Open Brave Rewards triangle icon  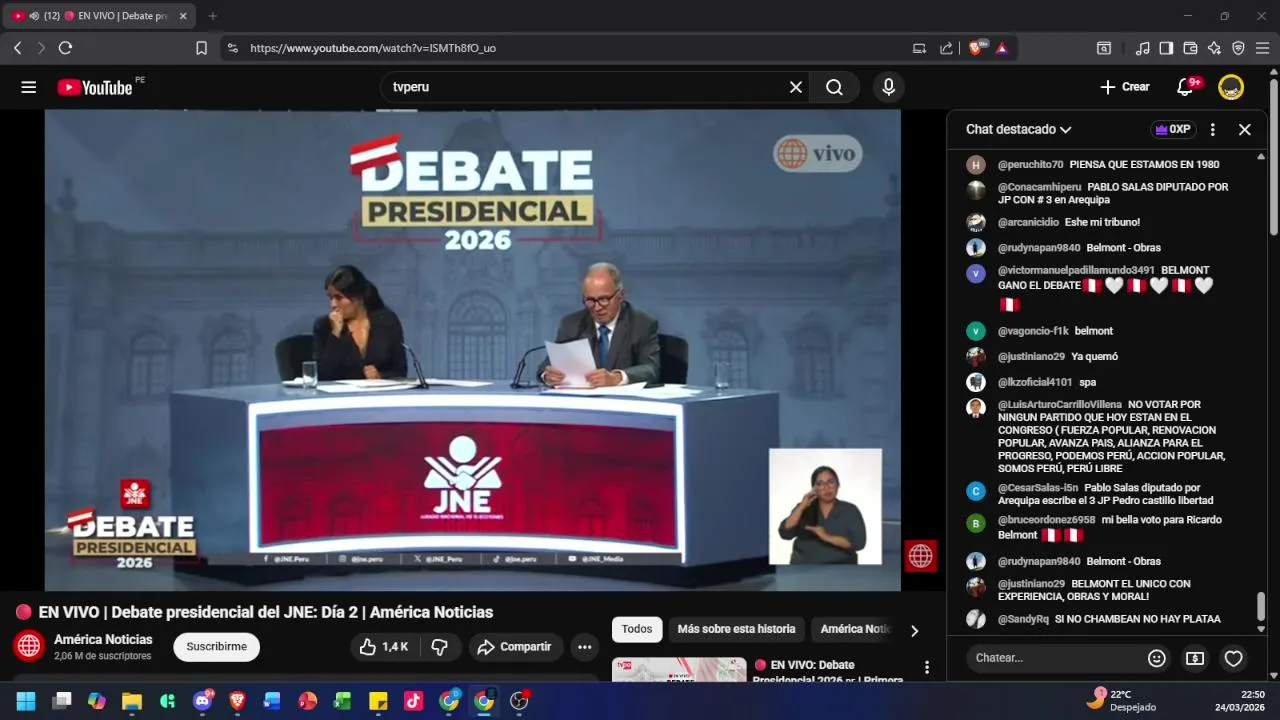point(1002,48)
